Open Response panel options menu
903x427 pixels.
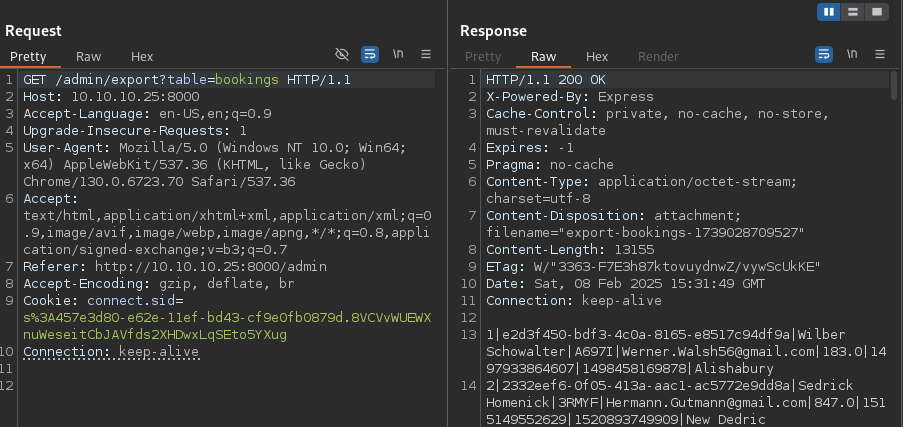[881, 54]
